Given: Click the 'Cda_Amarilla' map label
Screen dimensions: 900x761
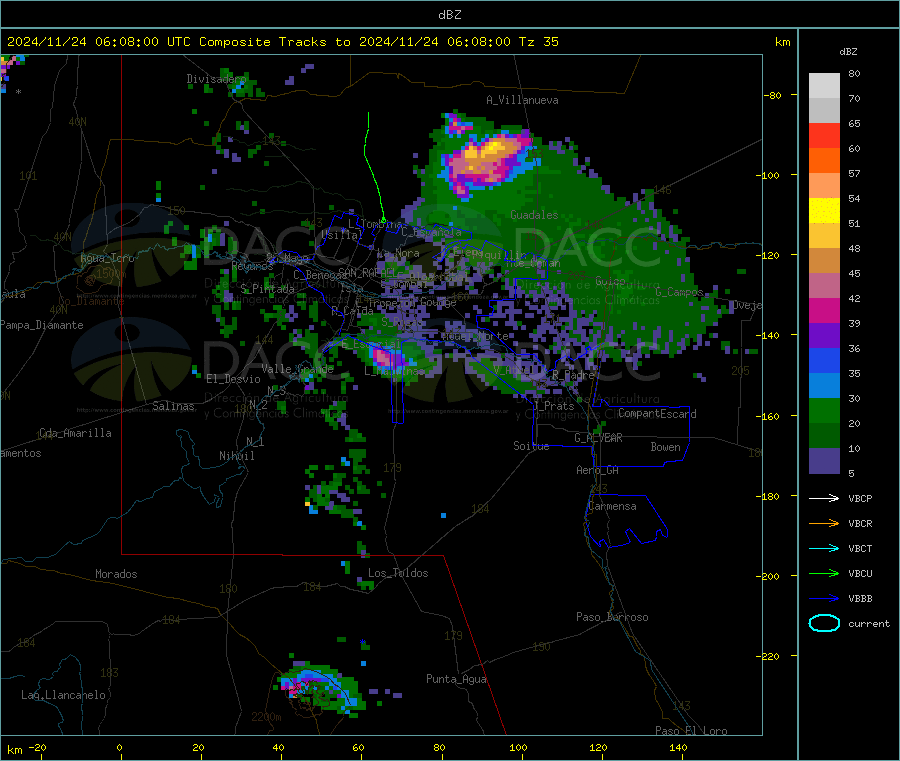Looking at the screenshot, I should tap(75, 433).
